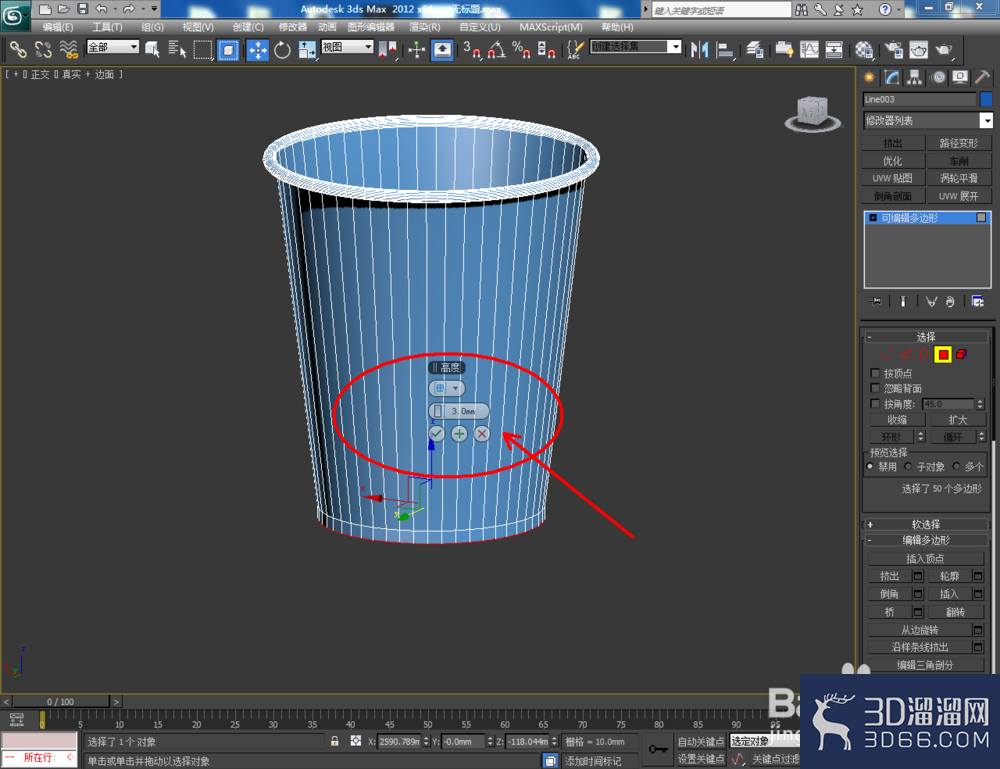Image resolution: width=1000 pixels, height=769 pixels.
Task: Click the Pin Stack icon
Action: click(x=876, y=302)
